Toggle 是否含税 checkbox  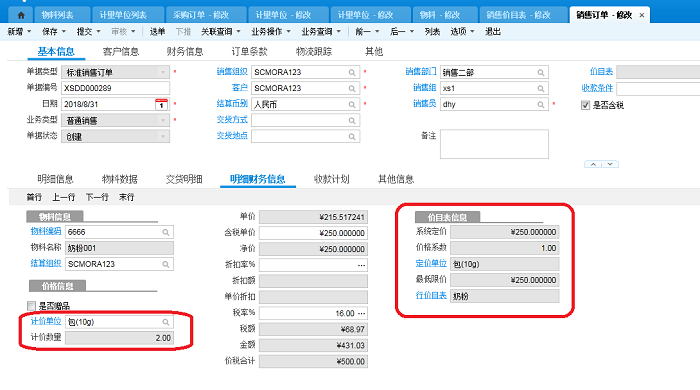[585, 105]
